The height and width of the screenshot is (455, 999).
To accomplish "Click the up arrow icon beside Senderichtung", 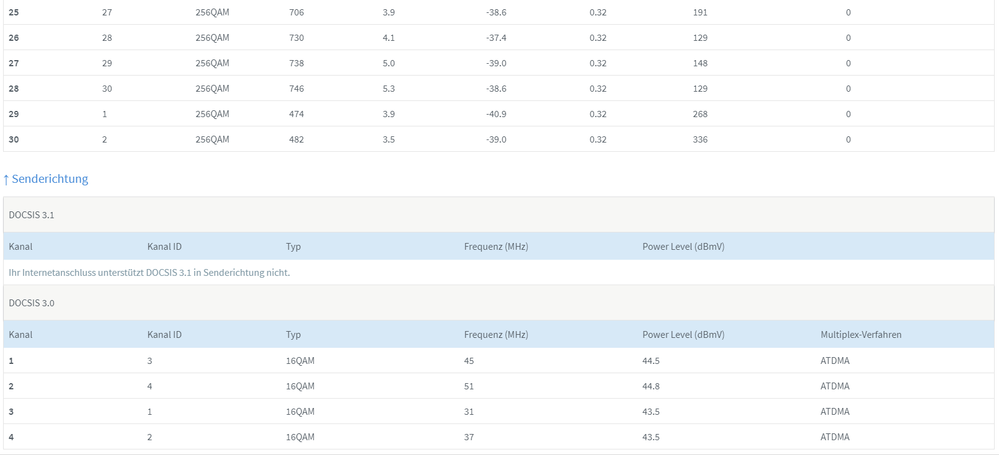I will 6,180.
